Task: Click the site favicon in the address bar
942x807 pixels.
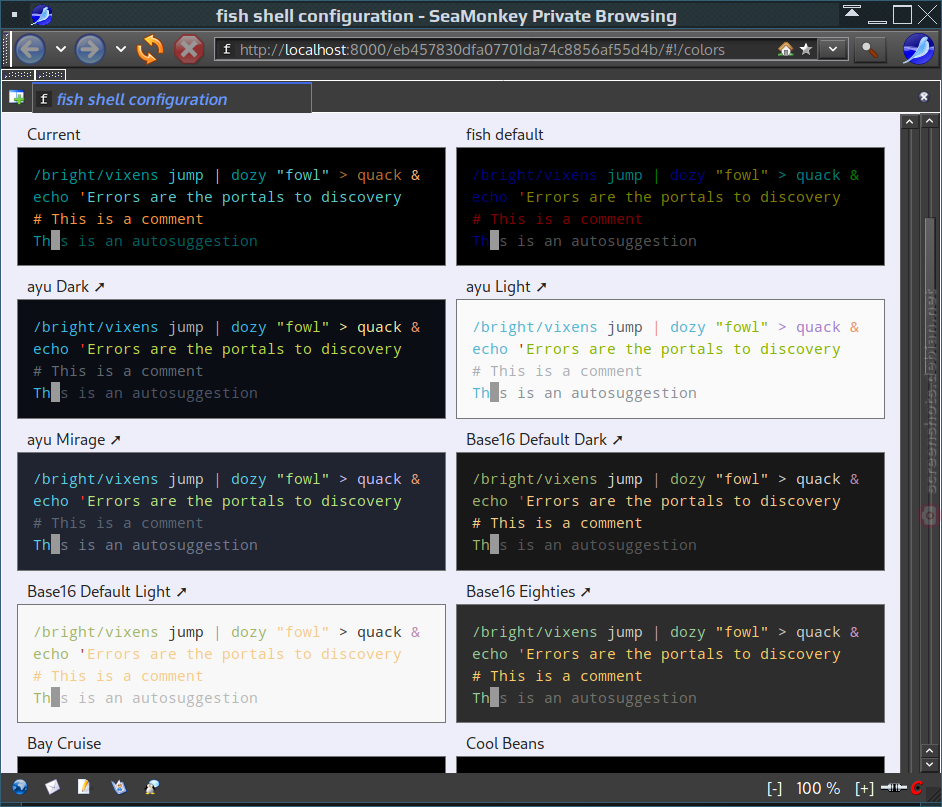Action: [227, 49]
